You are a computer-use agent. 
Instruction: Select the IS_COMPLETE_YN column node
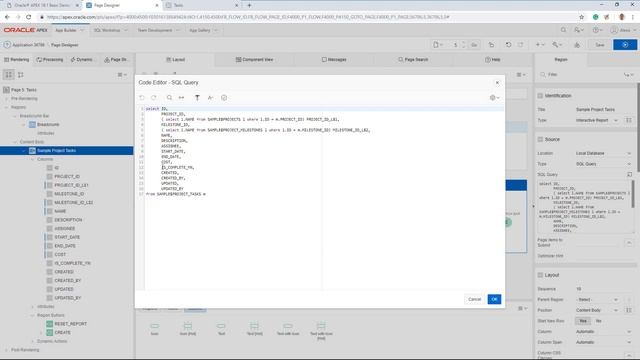[72, 263]
